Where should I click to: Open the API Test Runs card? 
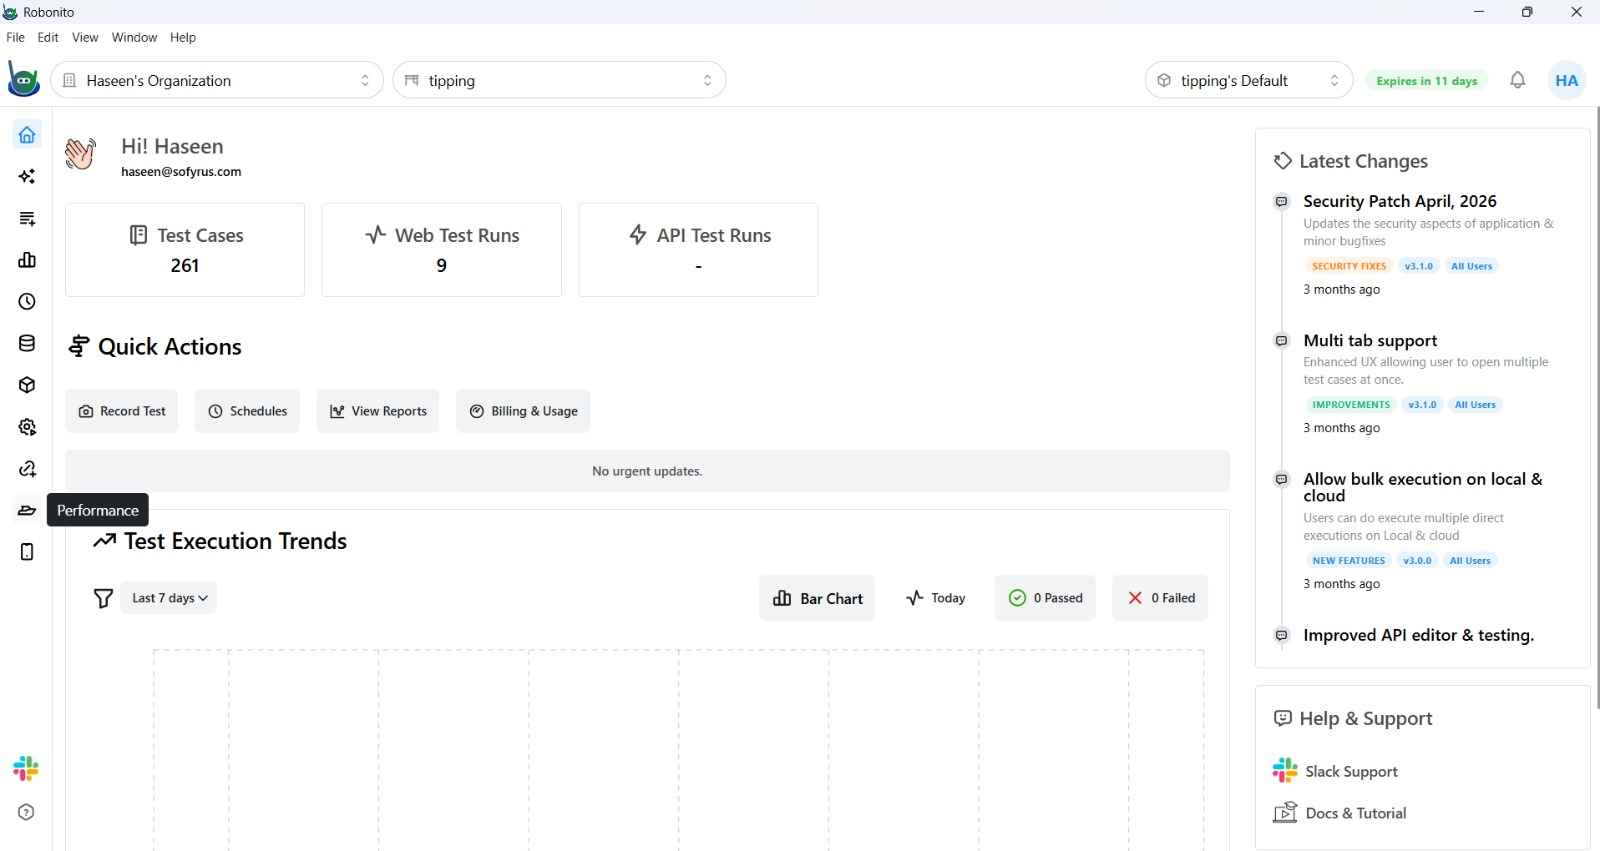pyautogui.click(x=698, y=250)
